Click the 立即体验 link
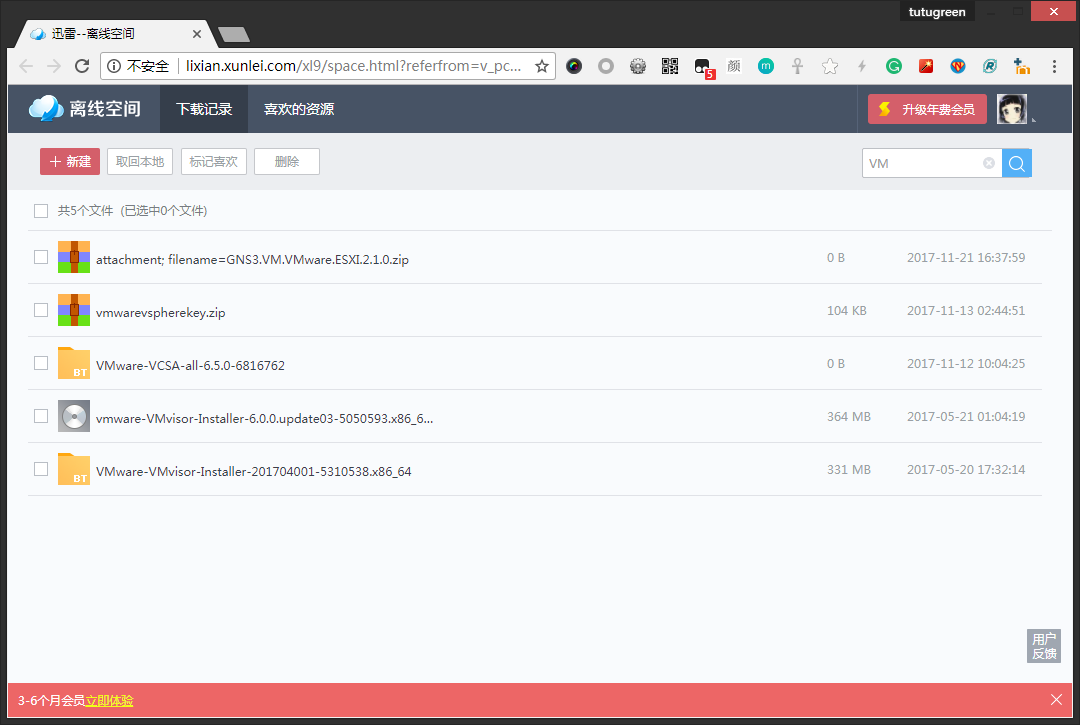The height and width of the screenshot is (725, 1080). pos(110,700)
